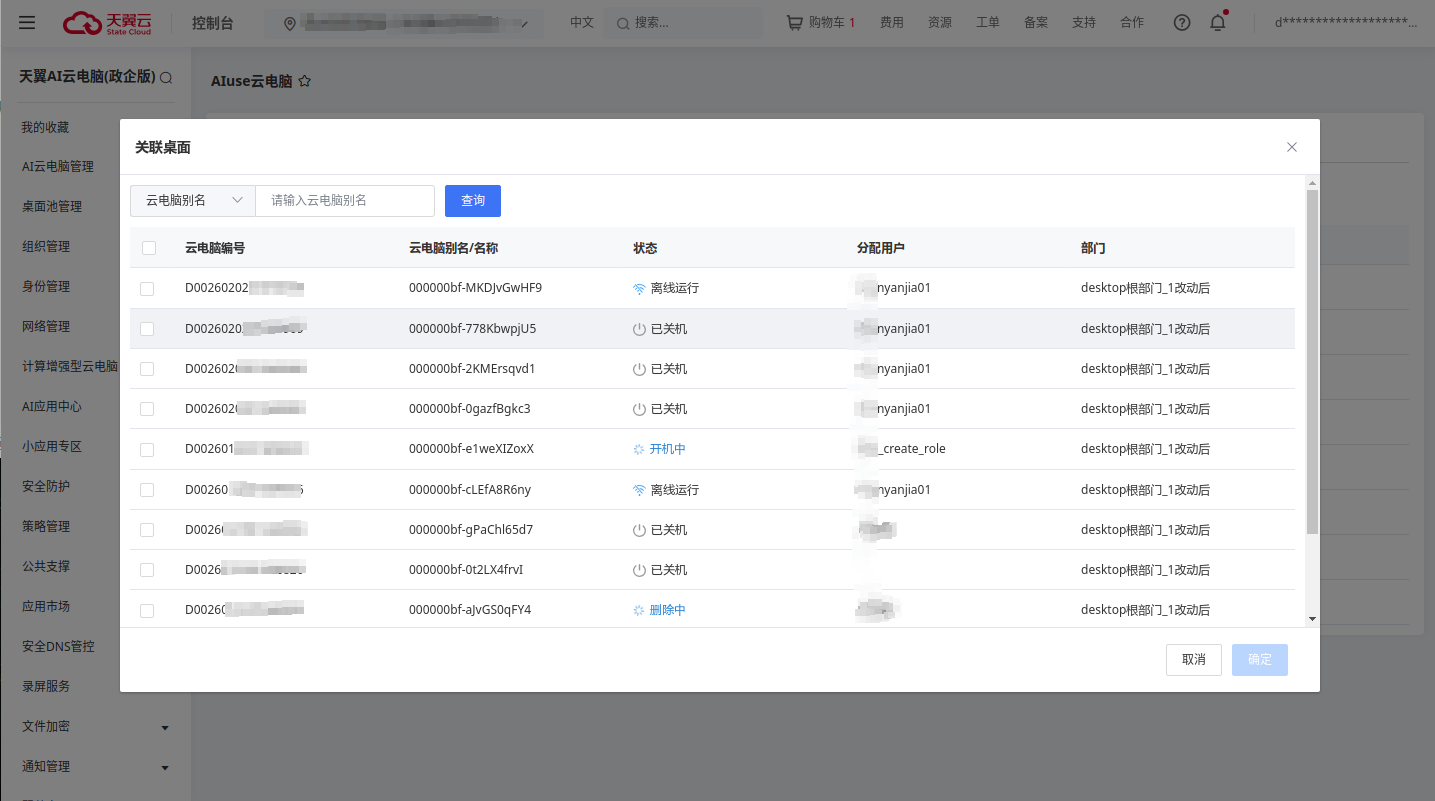The height and width of the screenshot is (801, 1435).
Task: Open the 费用 top menu item
Action: [x=891, y=23]
